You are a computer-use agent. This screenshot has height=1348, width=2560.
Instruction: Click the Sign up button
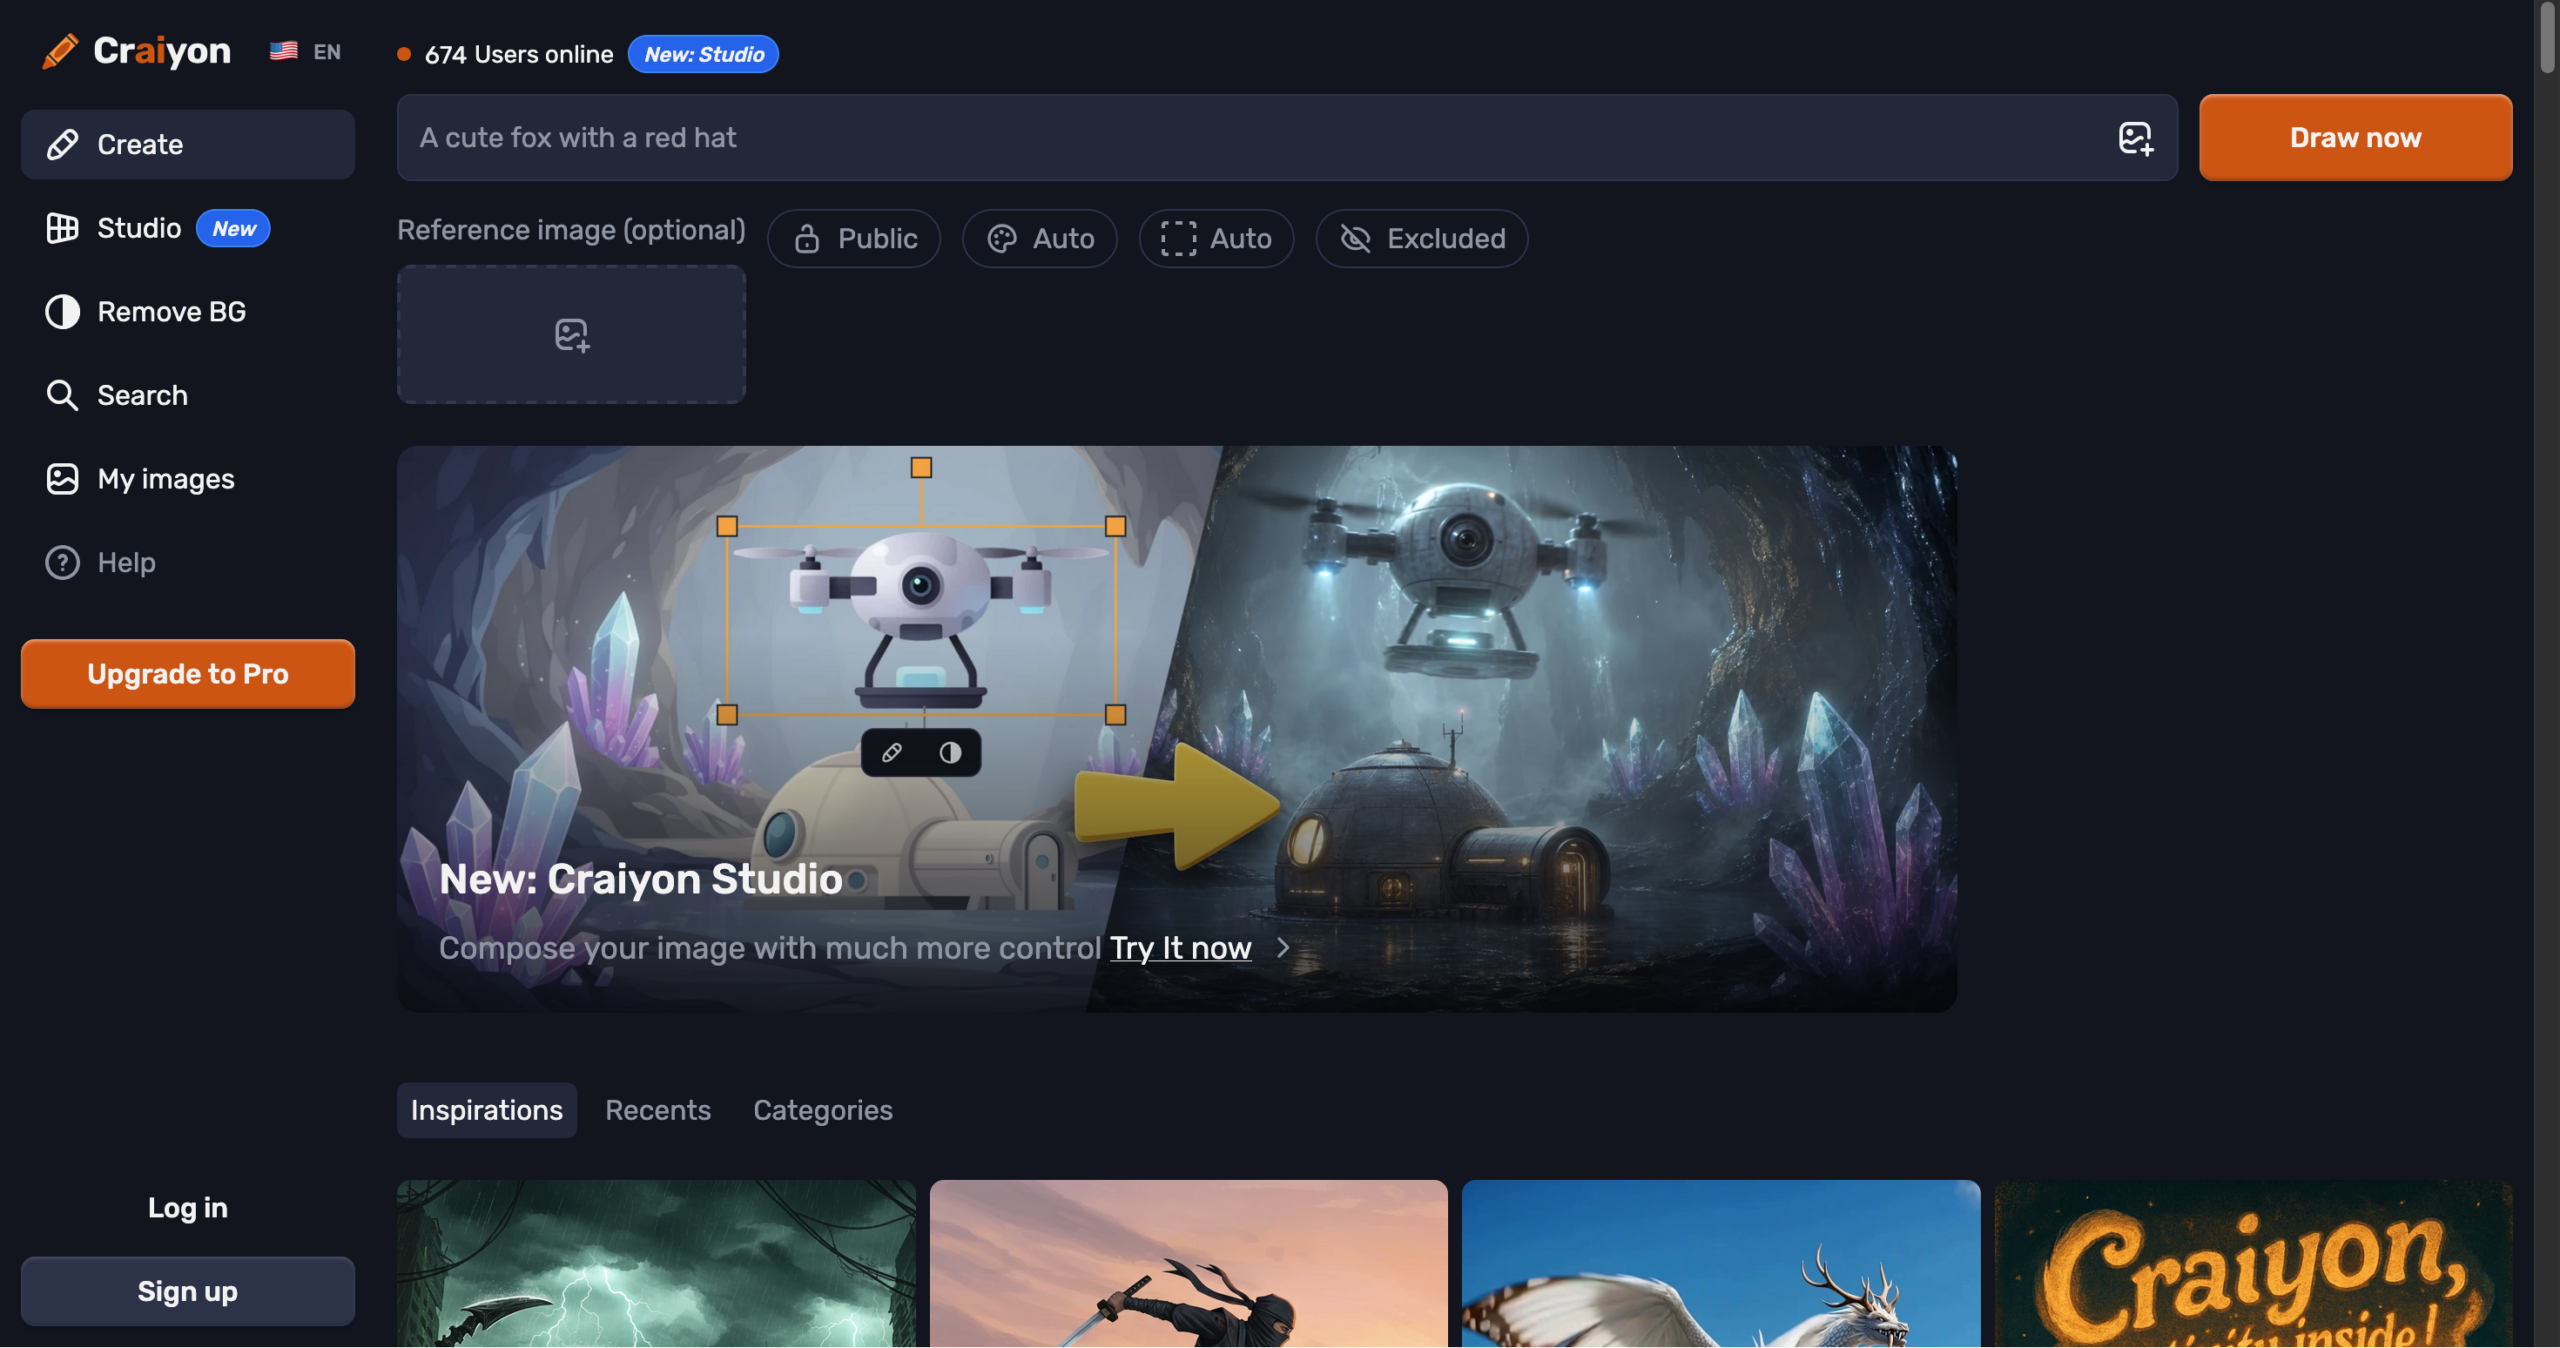pyautogui.click(x=188, y=1291)
